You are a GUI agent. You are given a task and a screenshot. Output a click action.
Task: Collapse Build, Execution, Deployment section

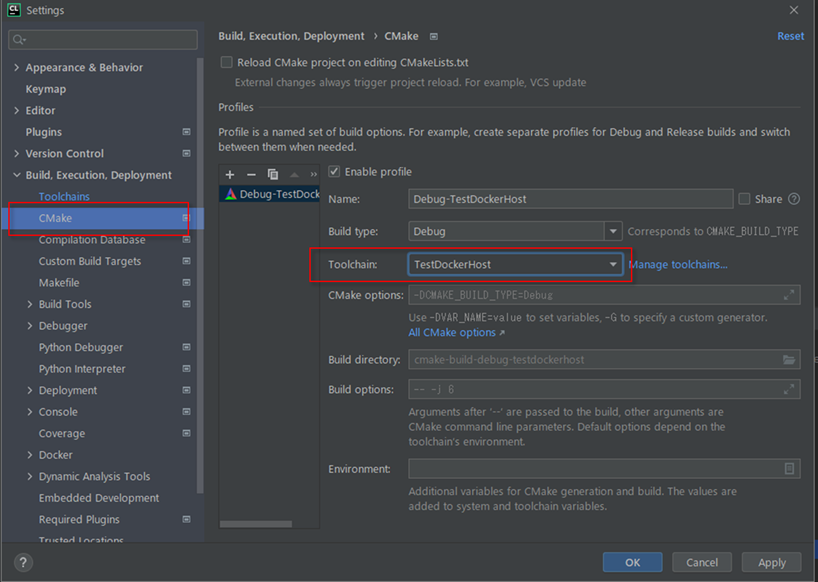17,175
